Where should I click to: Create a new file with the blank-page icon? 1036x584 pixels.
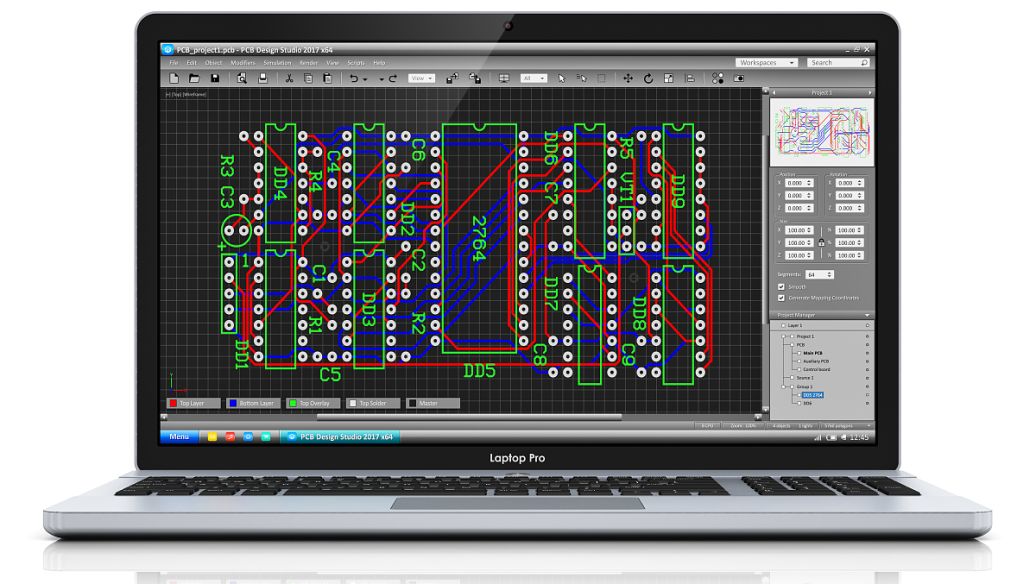174,79
